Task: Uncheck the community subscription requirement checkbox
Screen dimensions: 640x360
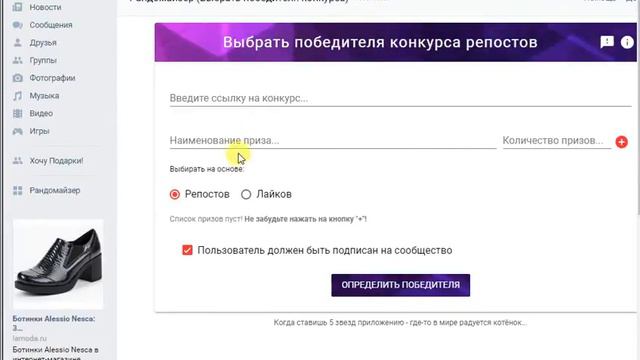Action: [x=187, y=250]
